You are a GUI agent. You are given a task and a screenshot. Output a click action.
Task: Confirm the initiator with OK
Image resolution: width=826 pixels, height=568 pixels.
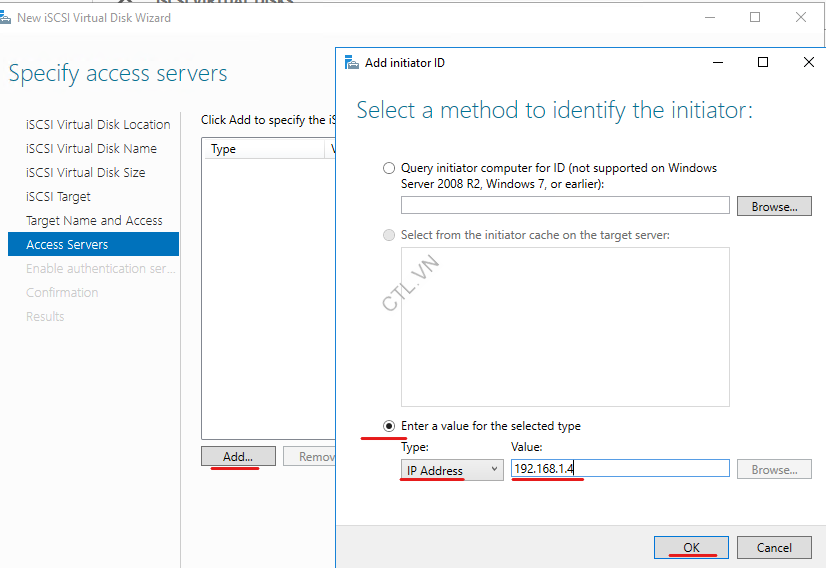pyautogui.click(x=691, y=547)
